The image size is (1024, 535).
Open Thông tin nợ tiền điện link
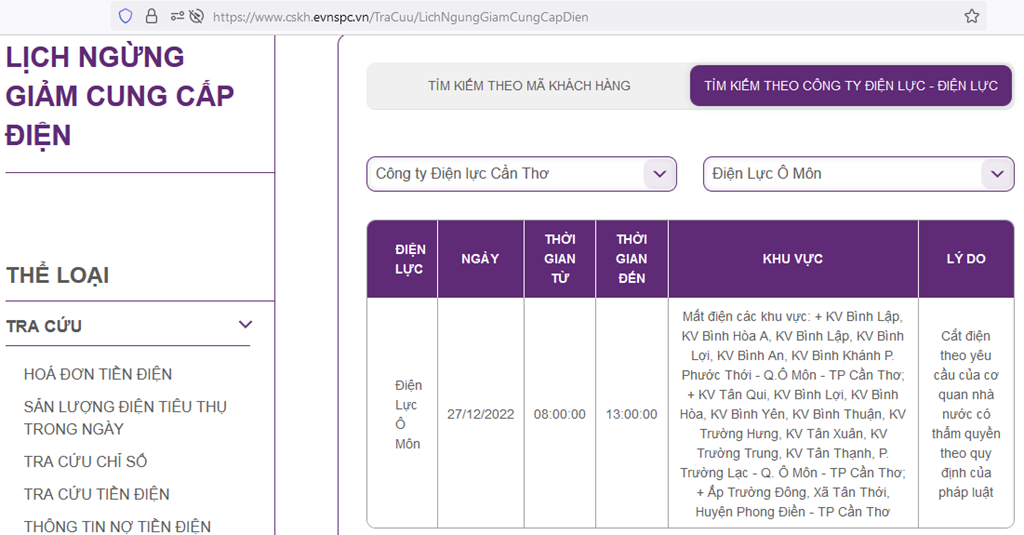[x=117, y=526]
